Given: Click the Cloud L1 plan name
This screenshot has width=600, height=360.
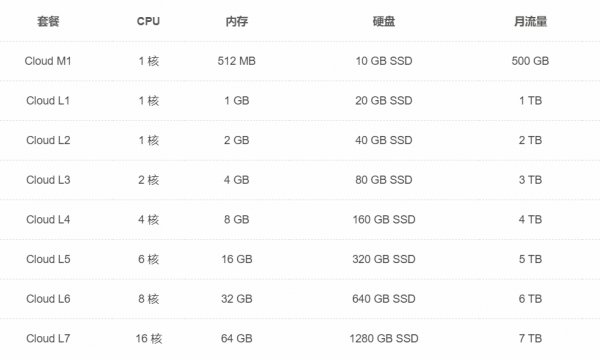Looking at the screenshot, I should pos(48,101).
